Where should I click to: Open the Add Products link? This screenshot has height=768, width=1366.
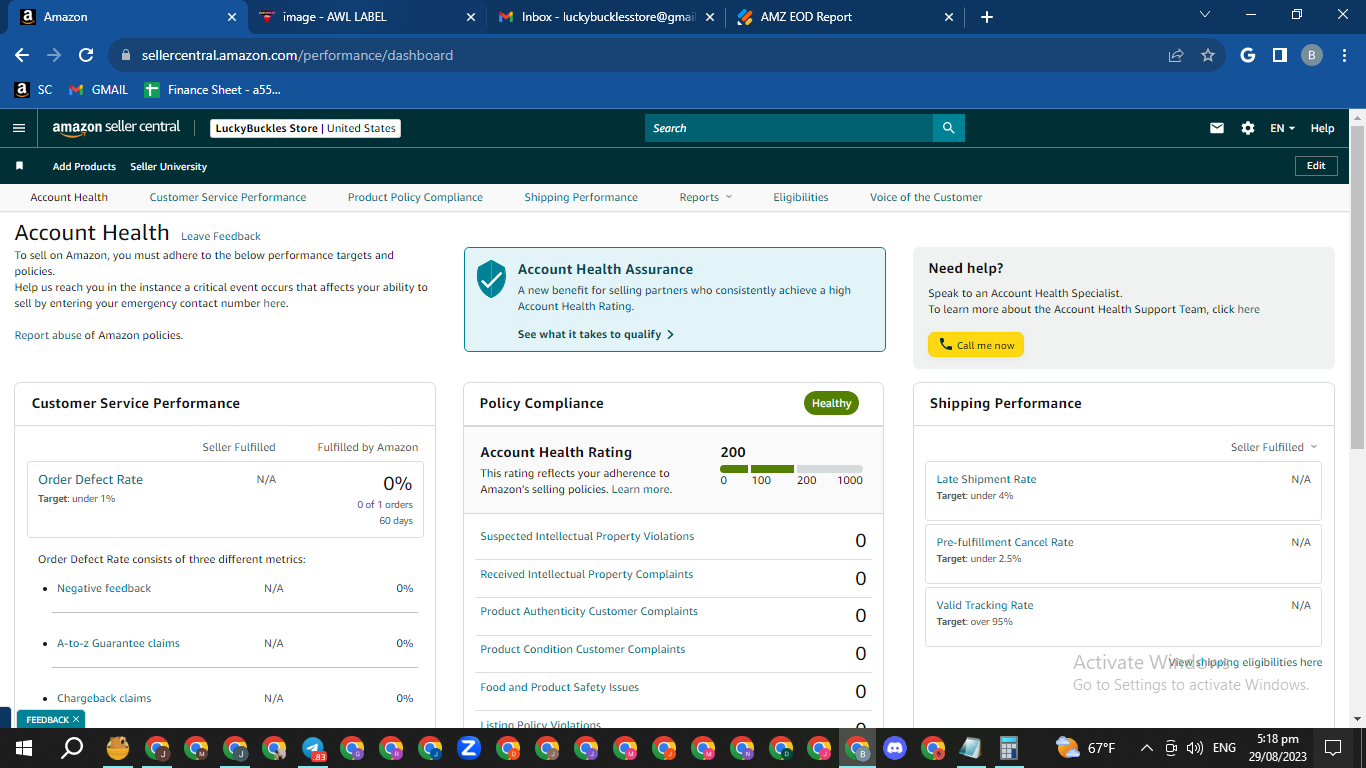[84, 166]
